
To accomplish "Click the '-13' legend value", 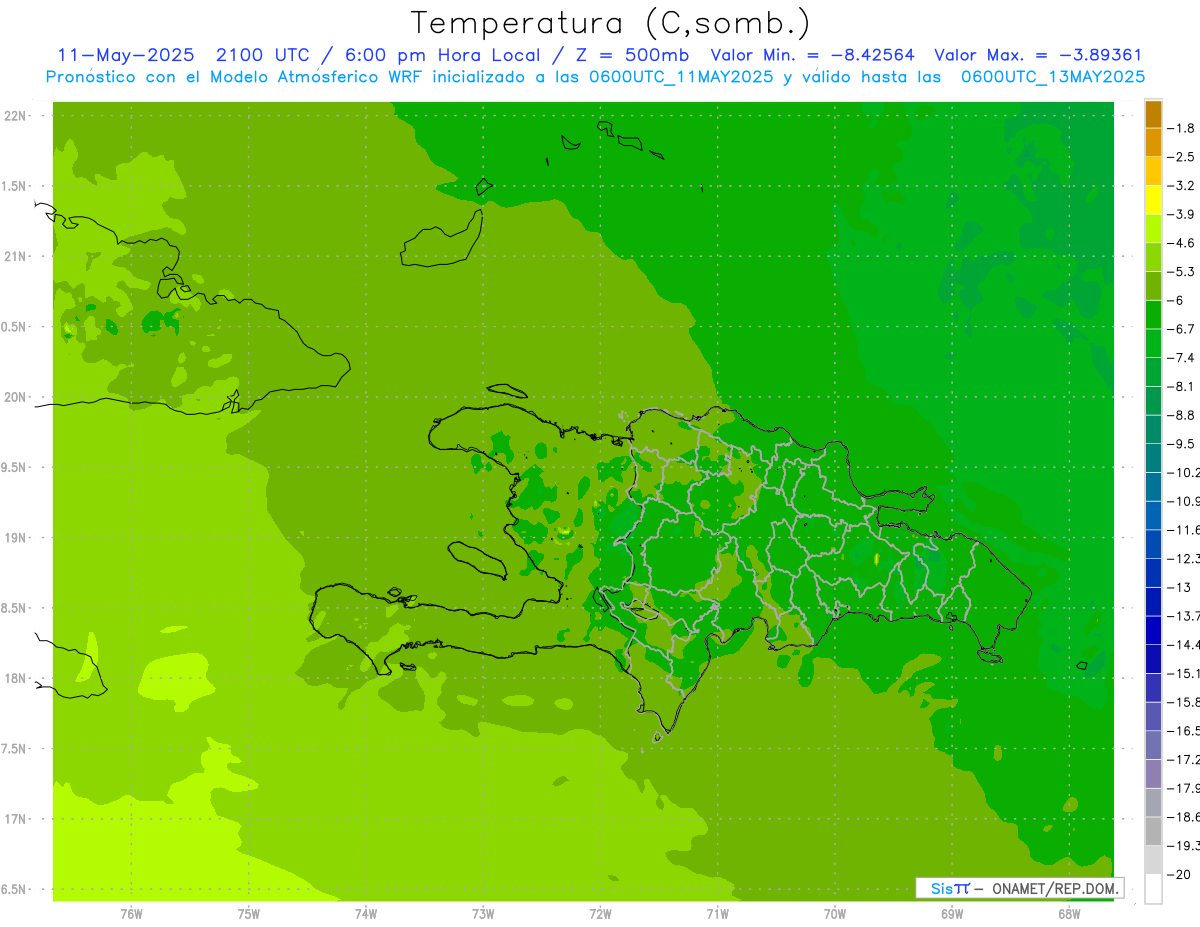I will (x=1179, y=587).
